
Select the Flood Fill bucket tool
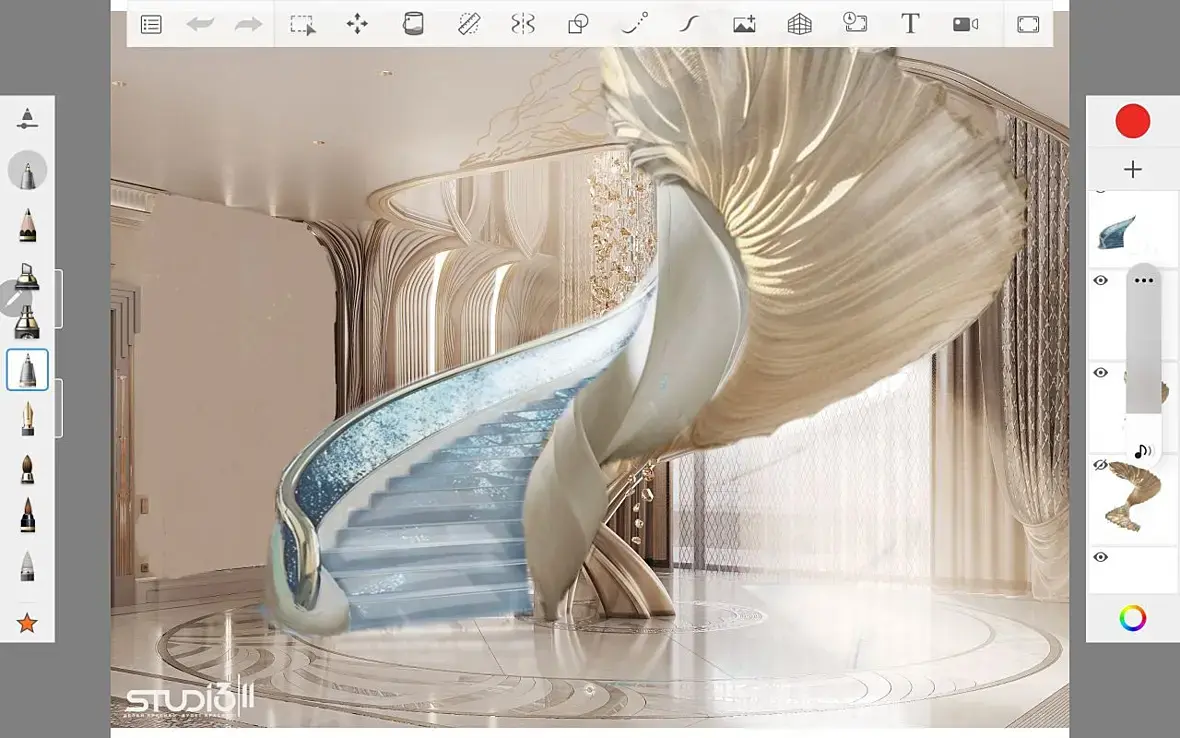point(412,24)
